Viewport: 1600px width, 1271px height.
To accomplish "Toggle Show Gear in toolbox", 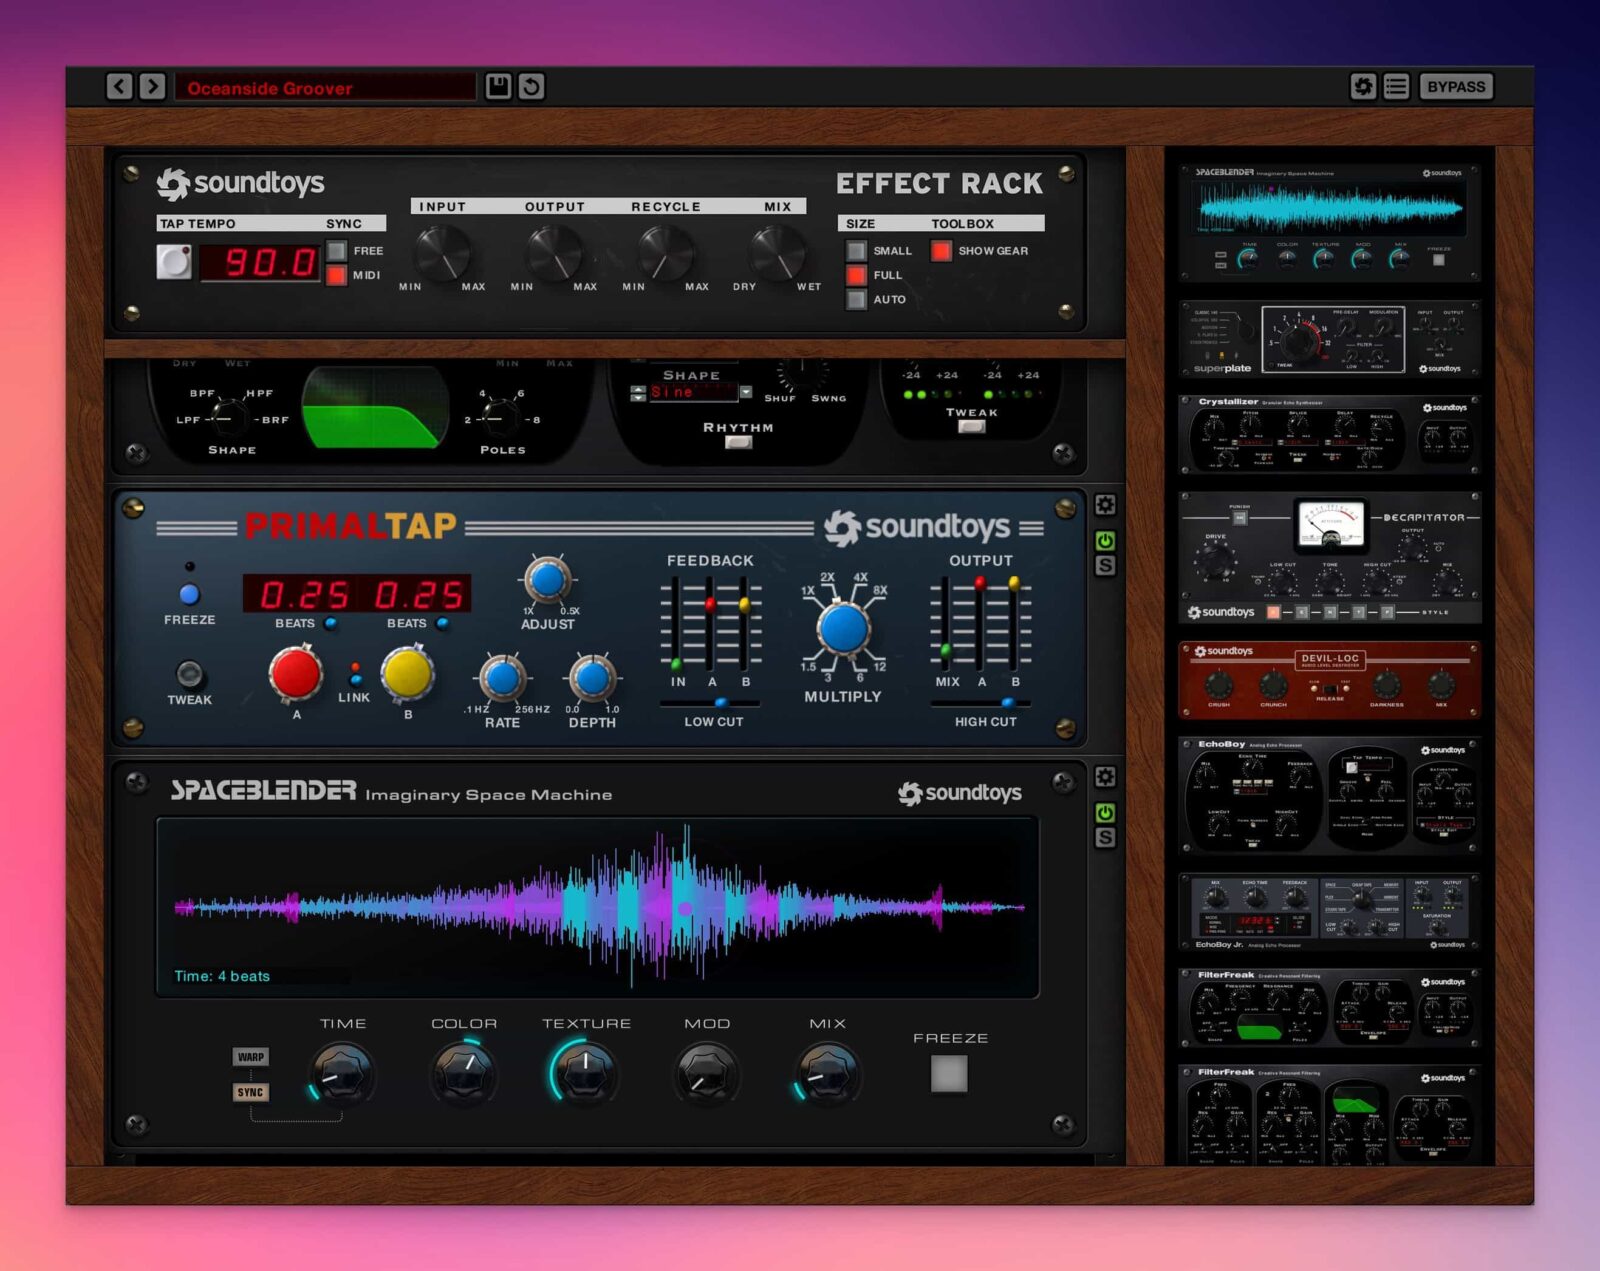I will pos(941,251).
